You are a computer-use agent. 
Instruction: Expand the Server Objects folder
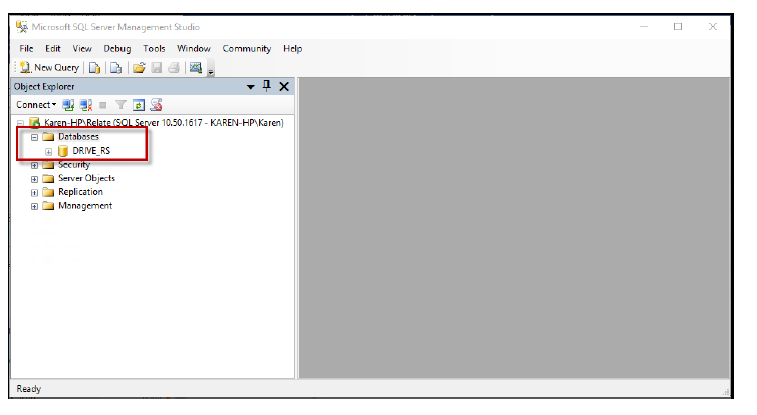[34, 179]
